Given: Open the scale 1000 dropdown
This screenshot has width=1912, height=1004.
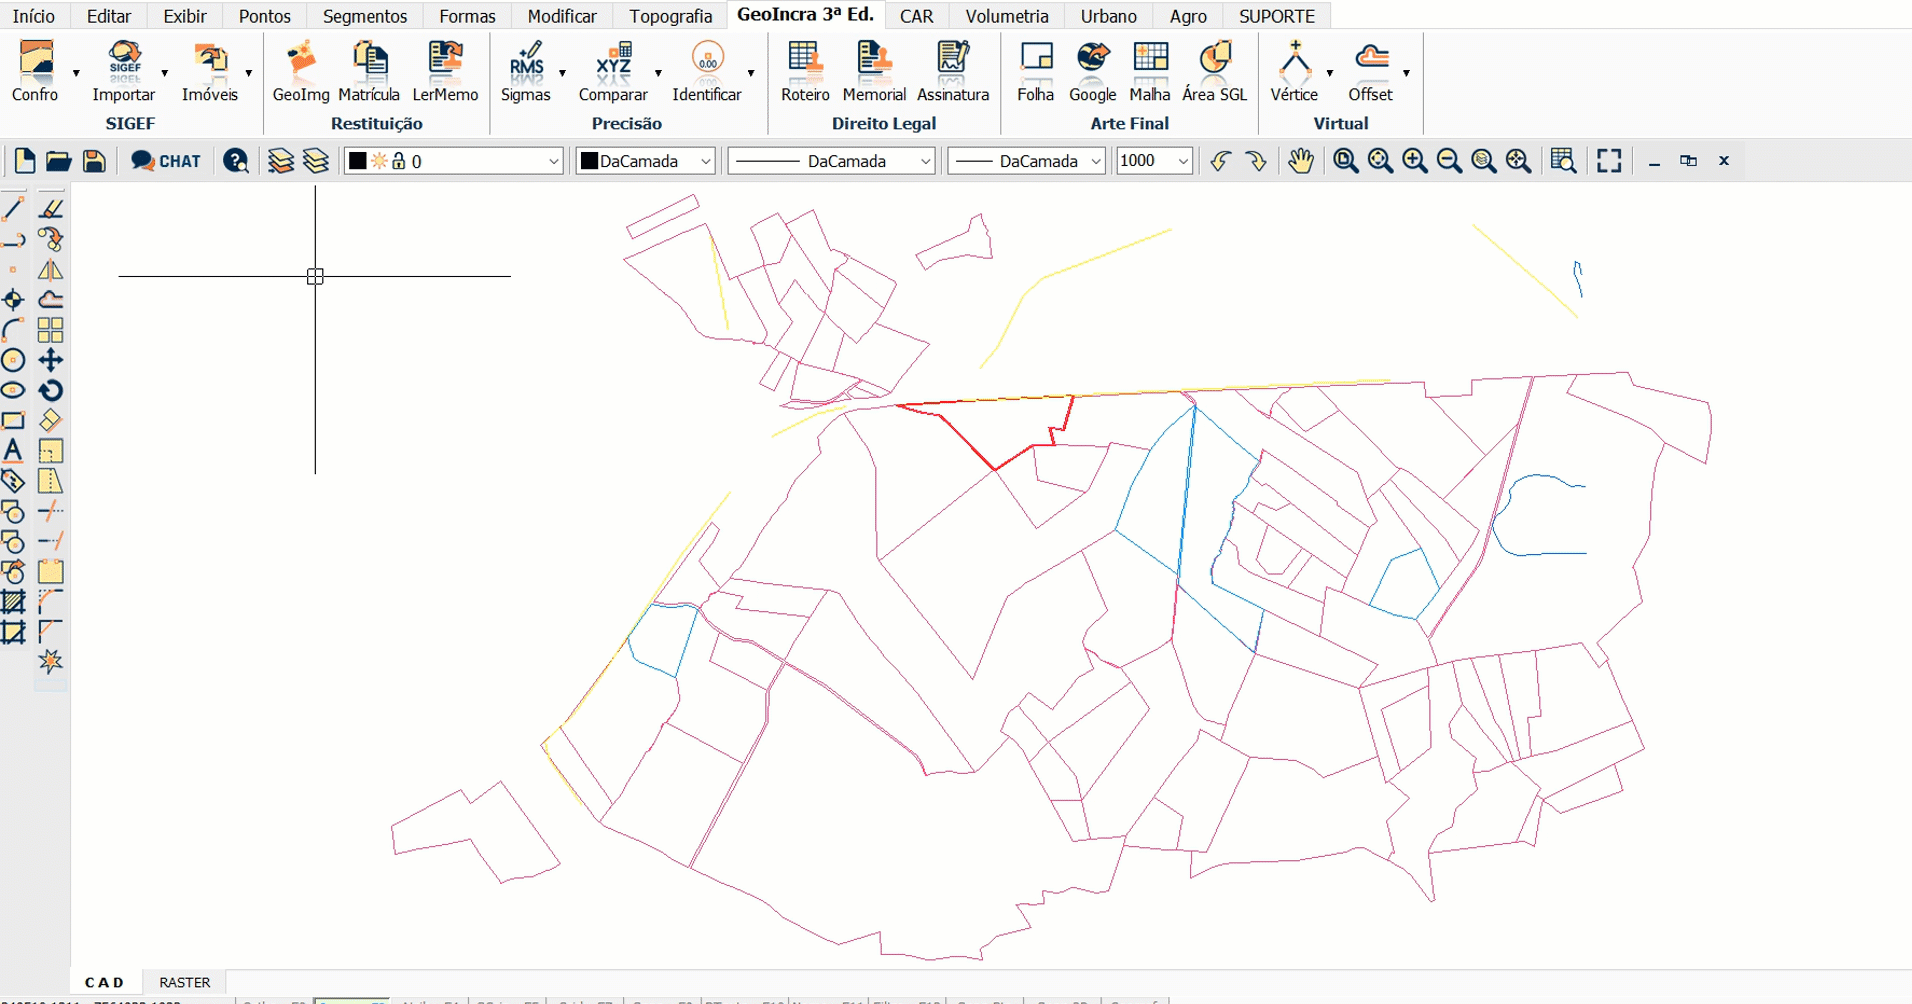Looking at the screenshot, I should (1183, 161).
